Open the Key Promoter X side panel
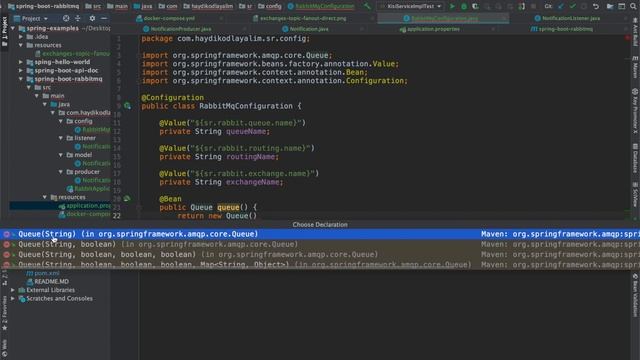Viewport: 640px width, 360px height. 635,111
